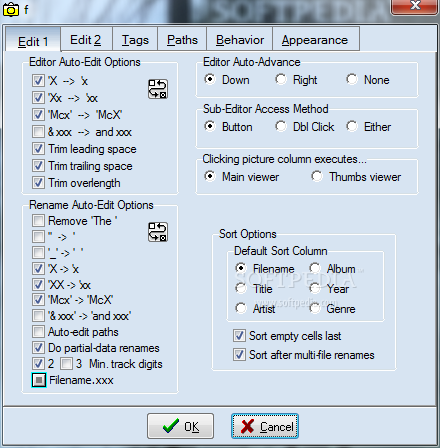Image resolution: width=440 pixels, height=448 pixels.
Task: Close the options dialog window
Action: pos(414,6)
